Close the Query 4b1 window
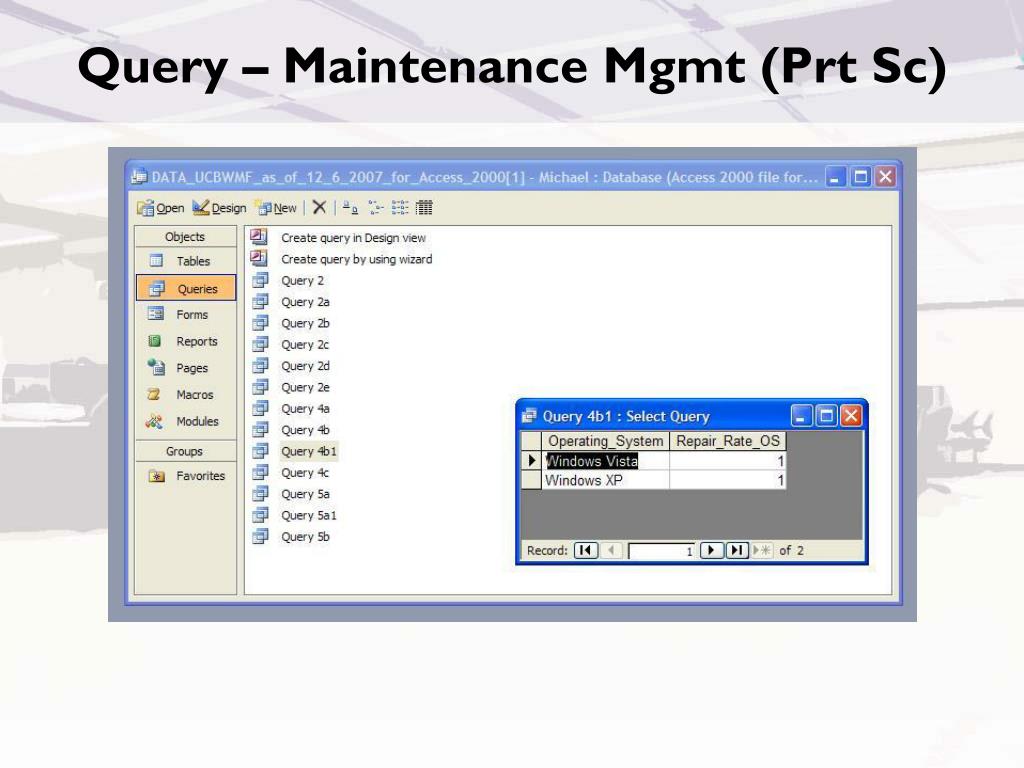This screenshot has width=1024, height=768. [851, 416]
